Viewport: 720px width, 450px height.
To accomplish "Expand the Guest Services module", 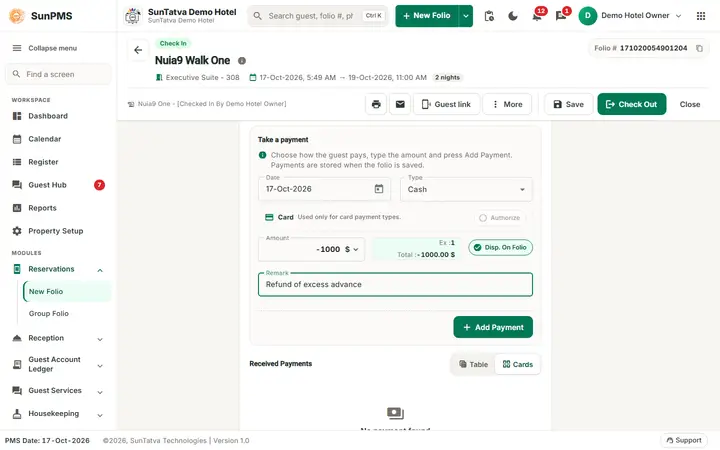I will click(x=100, y=392).
